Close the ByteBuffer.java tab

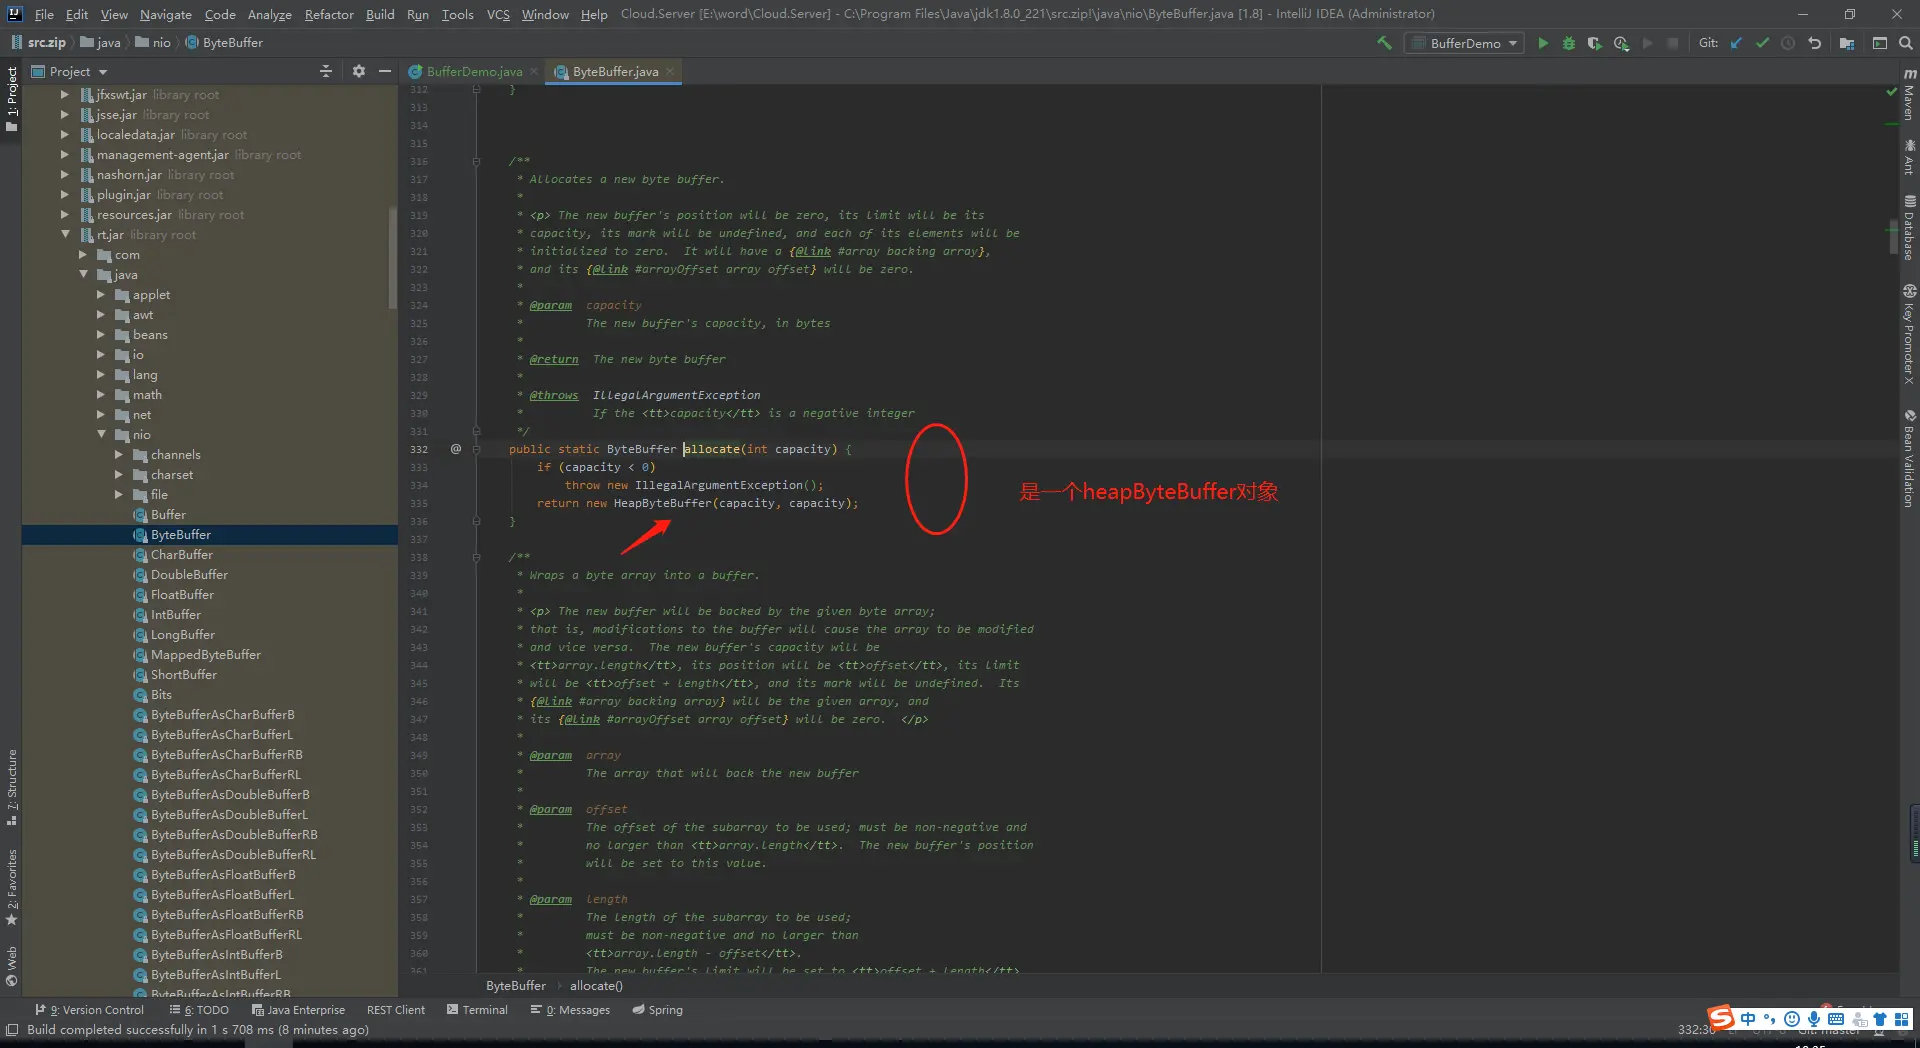pos(670,71)
